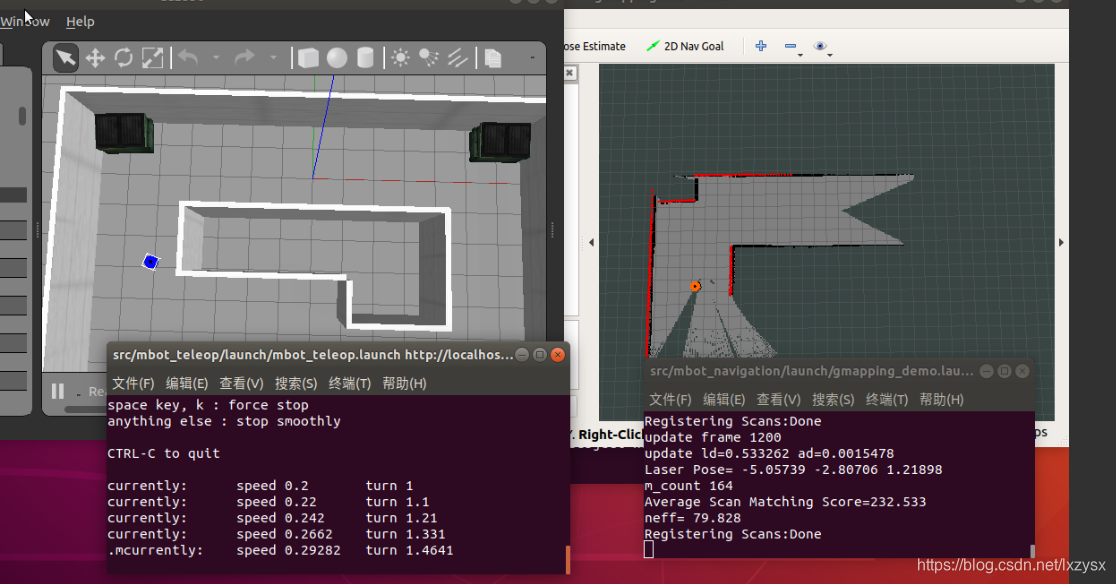1116x584 pixels.
Task: Maximize the mbot_teleop terminal window
Action: coord(540,354)
